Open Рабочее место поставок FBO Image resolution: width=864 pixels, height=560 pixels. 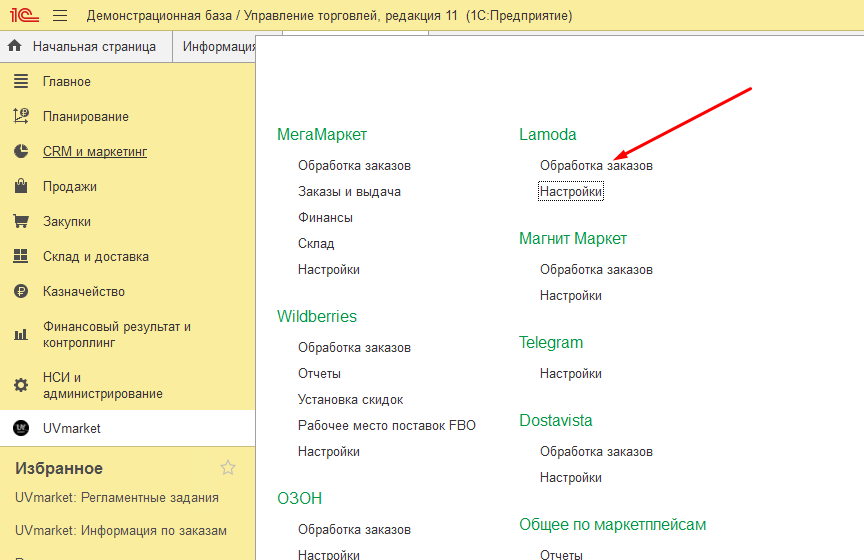pyautogui.click(x=386, y=425)
